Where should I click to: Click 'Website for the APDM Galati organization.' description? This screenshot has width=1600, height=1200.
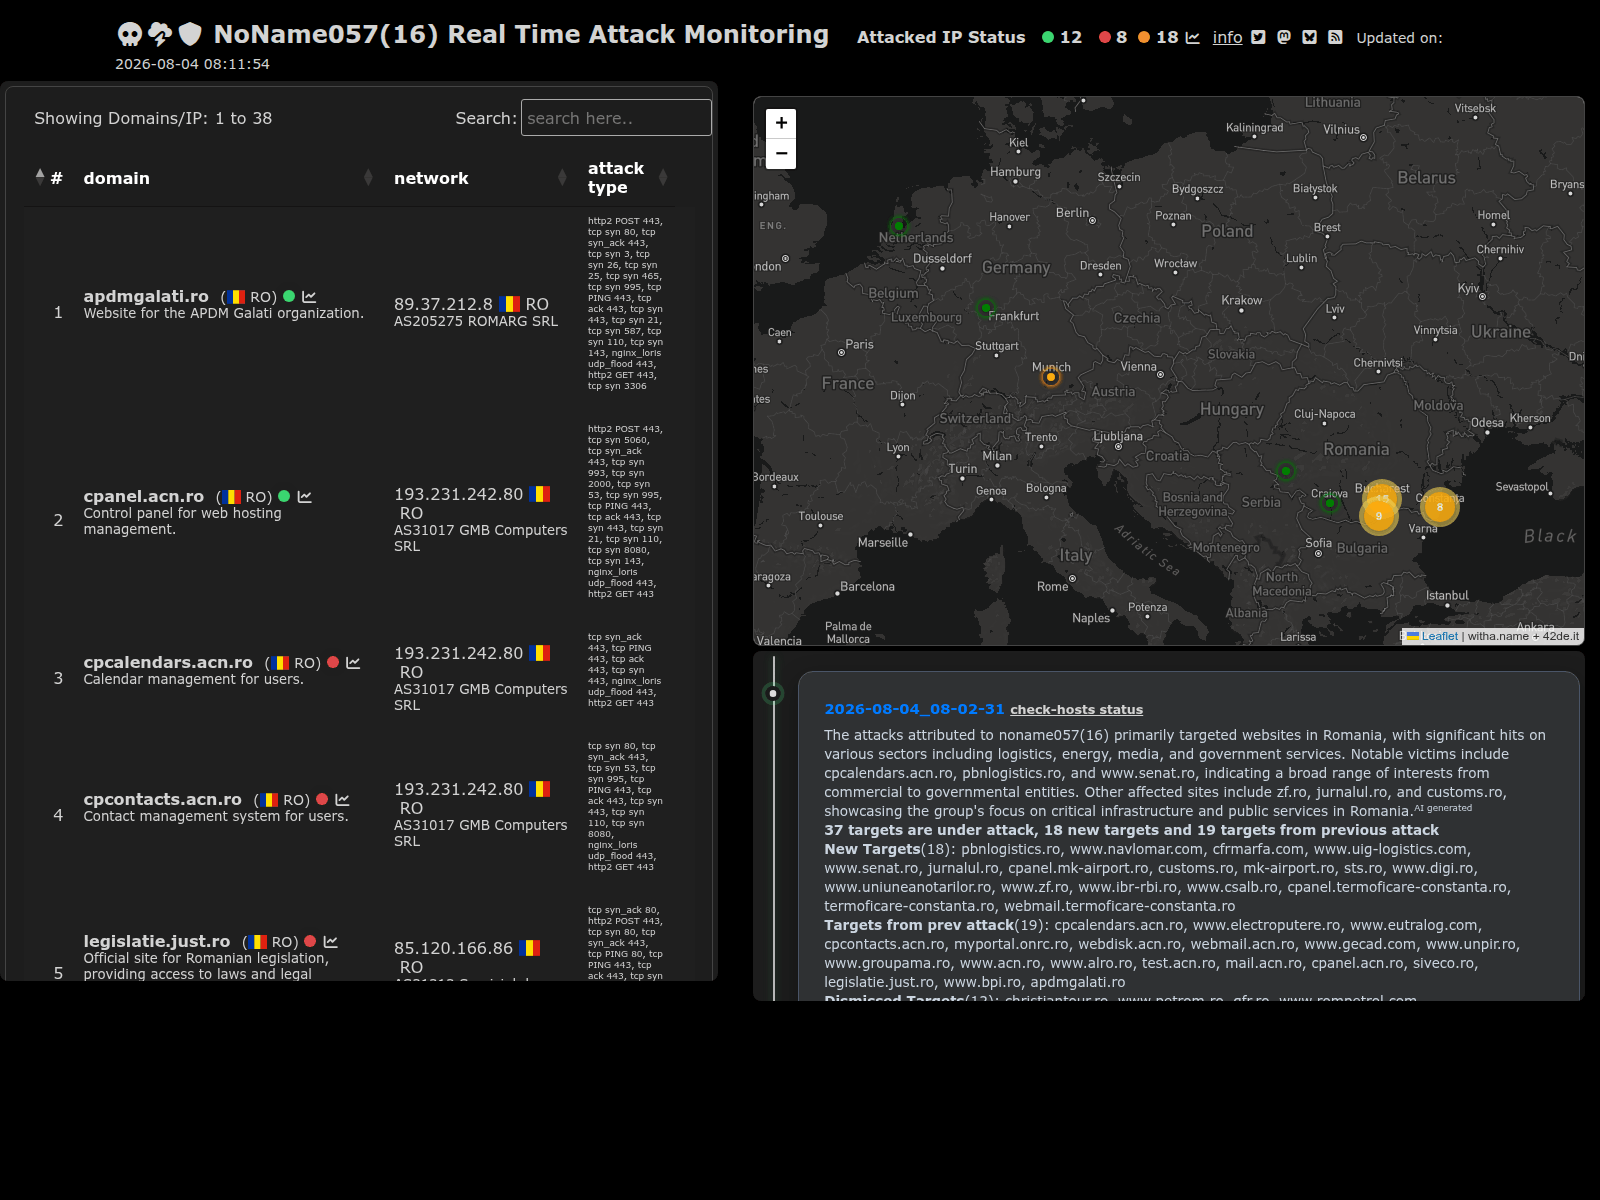pyautogui.click(x=224, y=314)
